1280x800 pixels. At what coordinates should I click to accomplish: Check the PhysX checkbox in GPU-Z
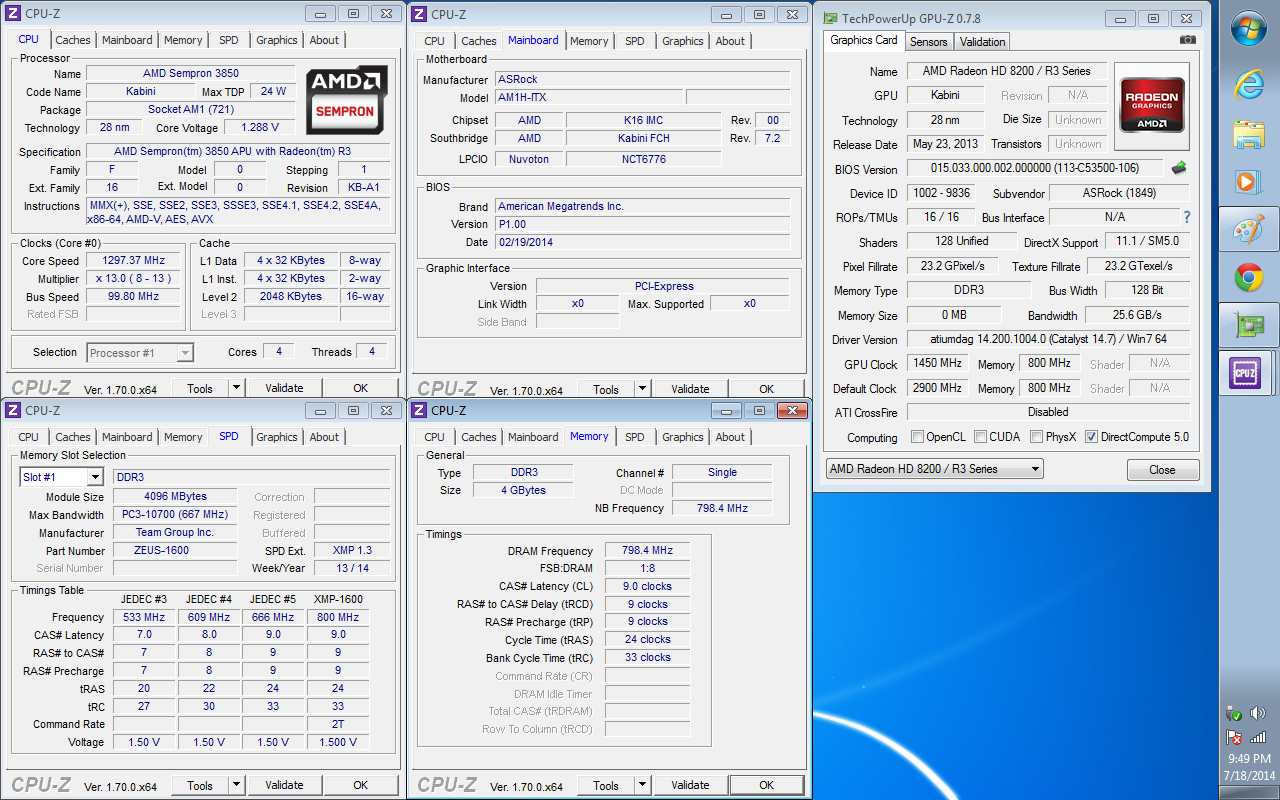point(1037,437)
